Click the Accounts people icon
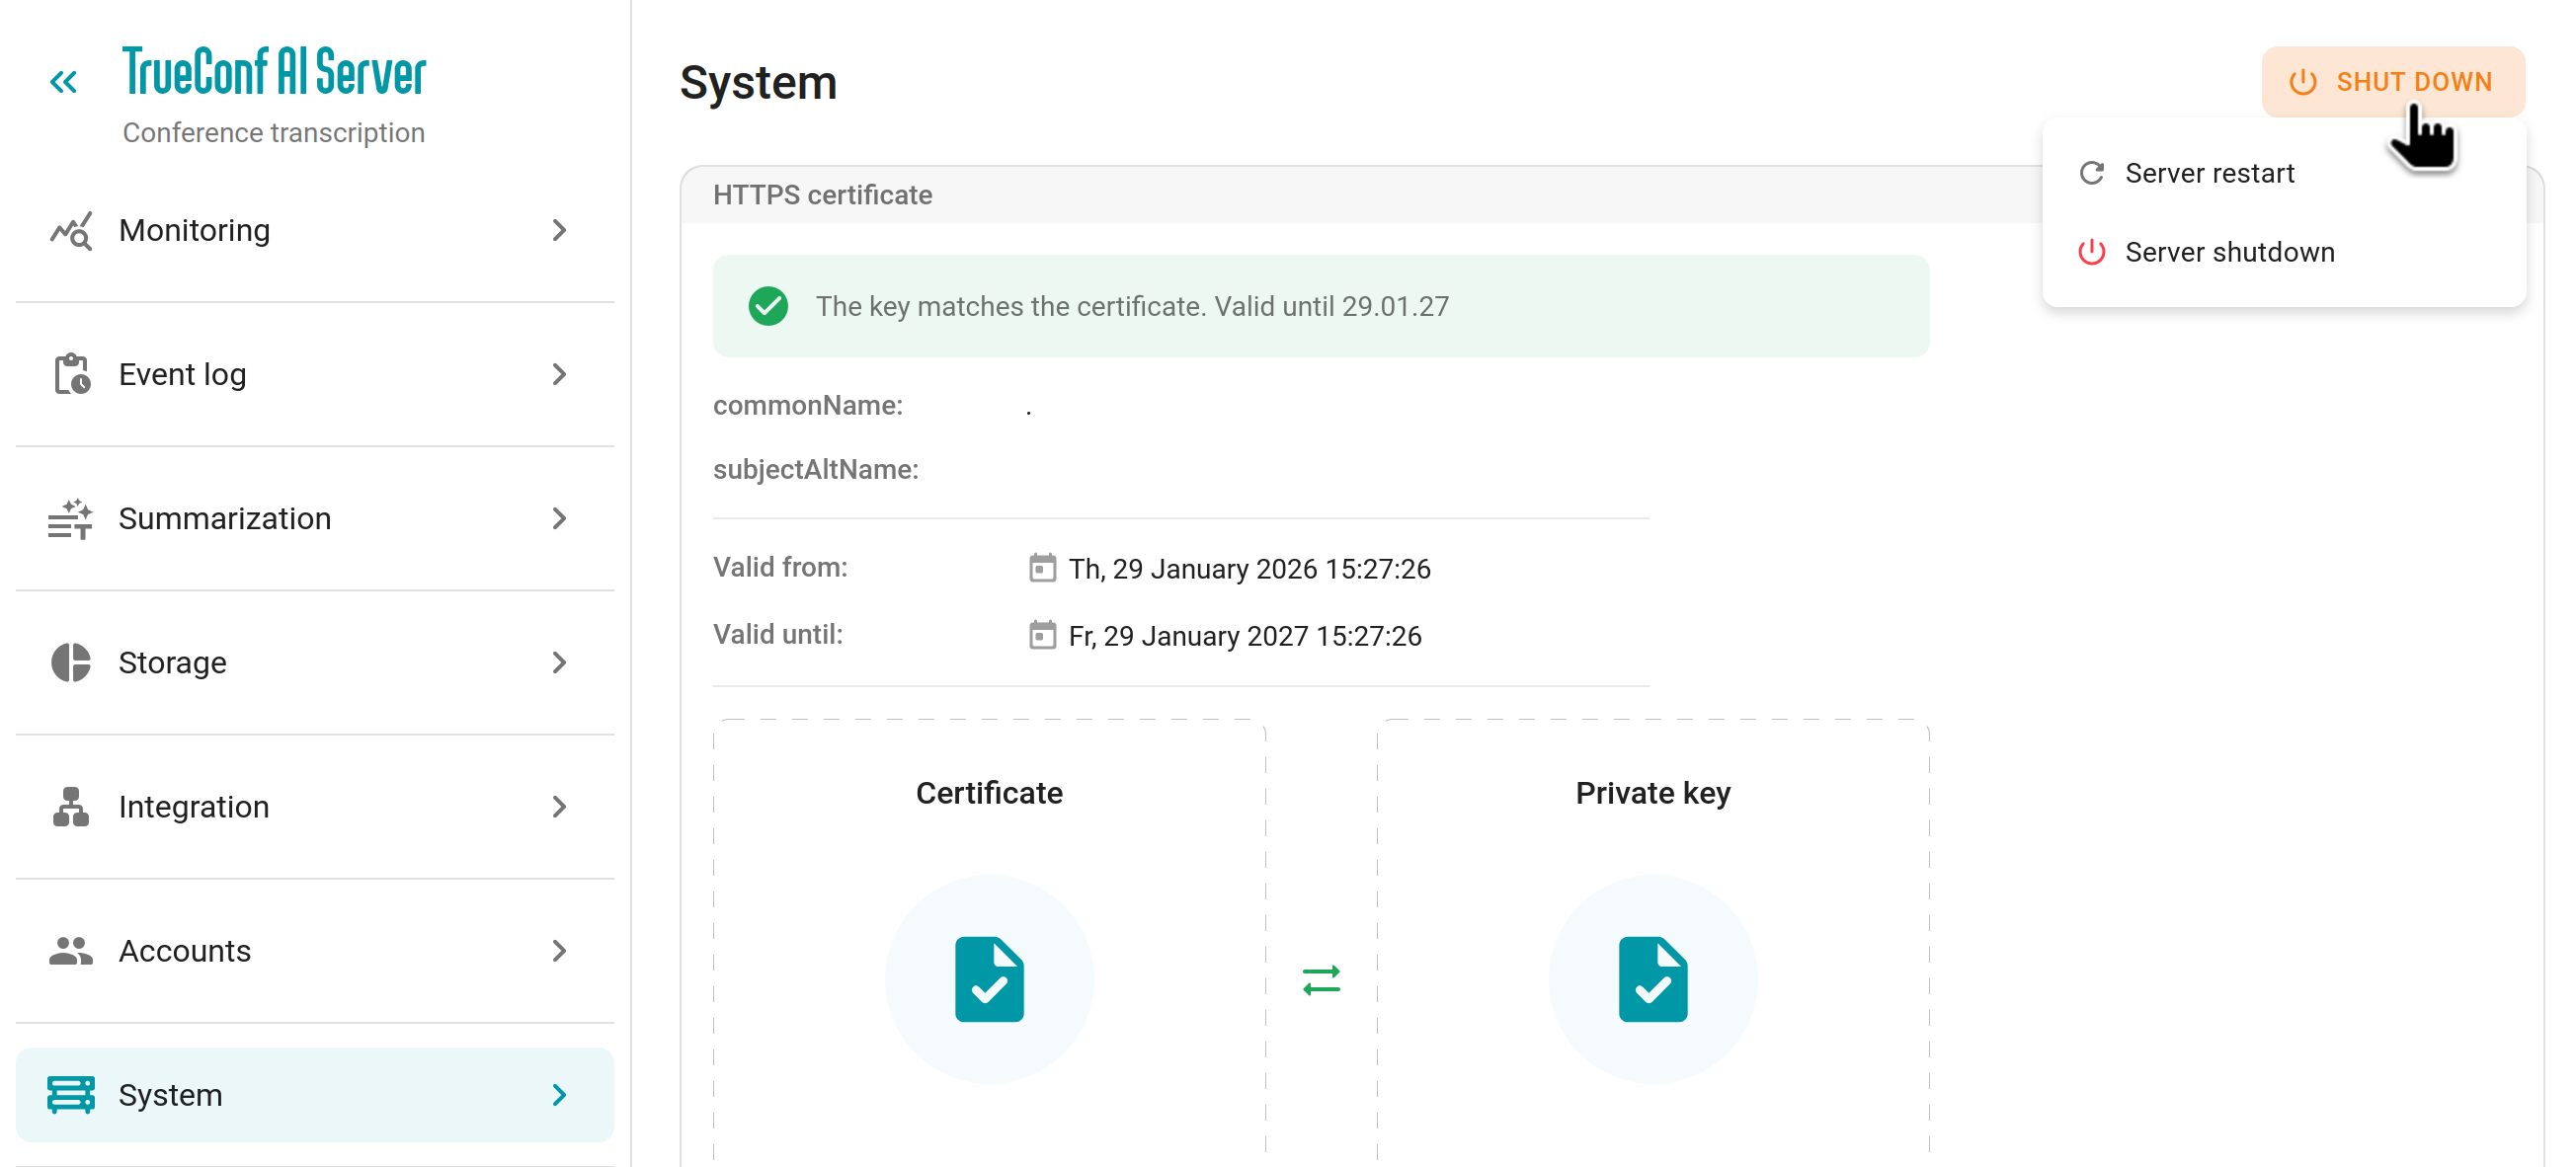The image size is (2576, 1167). tap(71, 951)
